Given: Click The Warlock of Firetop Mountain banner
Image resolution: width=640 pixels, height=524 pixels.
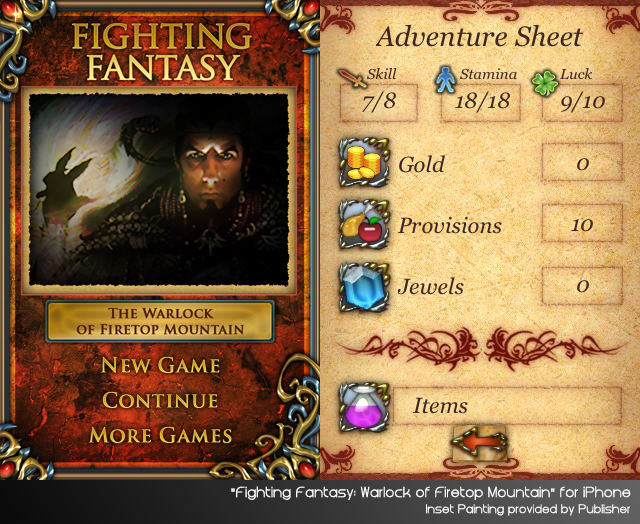Looking at the screenshot, I should 160,321.
